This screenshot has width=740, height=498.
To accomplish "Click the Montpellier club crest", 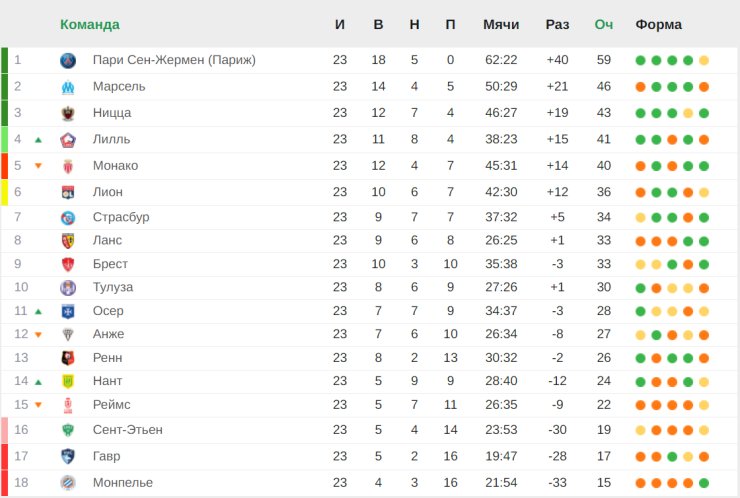I will point(68,483).
